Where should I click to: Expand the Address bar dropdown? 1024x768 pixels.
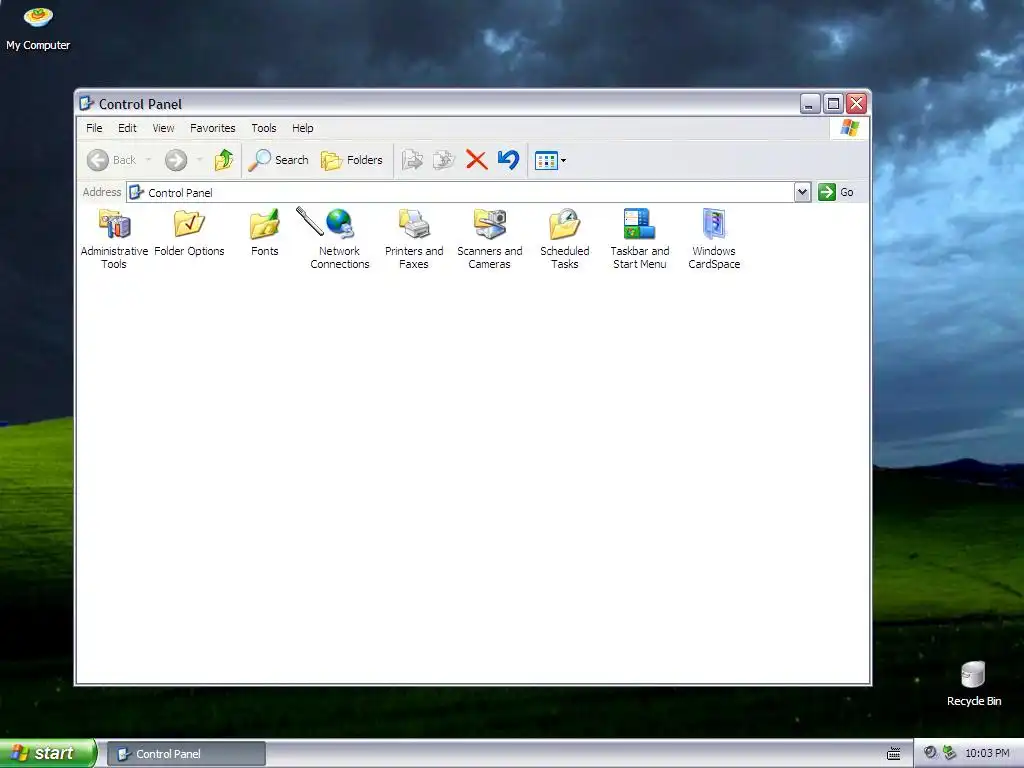pyautogui.click(x=803, y=192)
